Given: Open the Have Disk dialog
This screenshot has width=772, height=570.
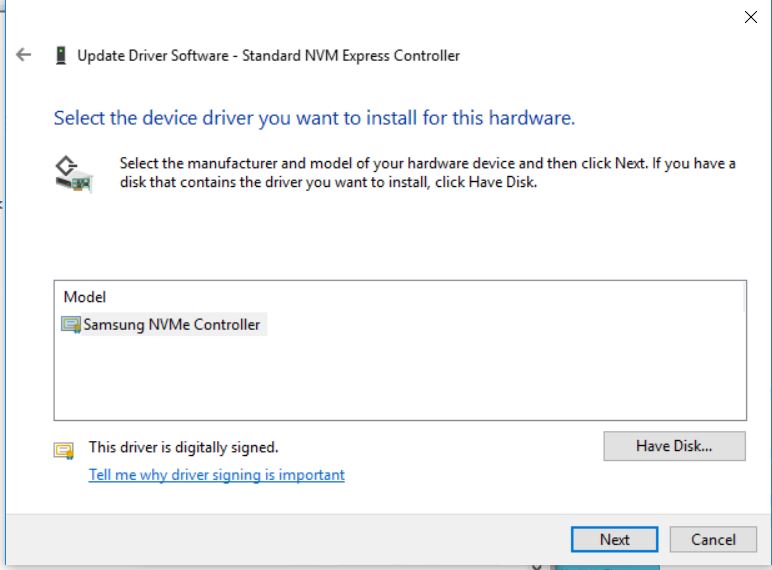Looking at the screenshot, I should 674,446.
